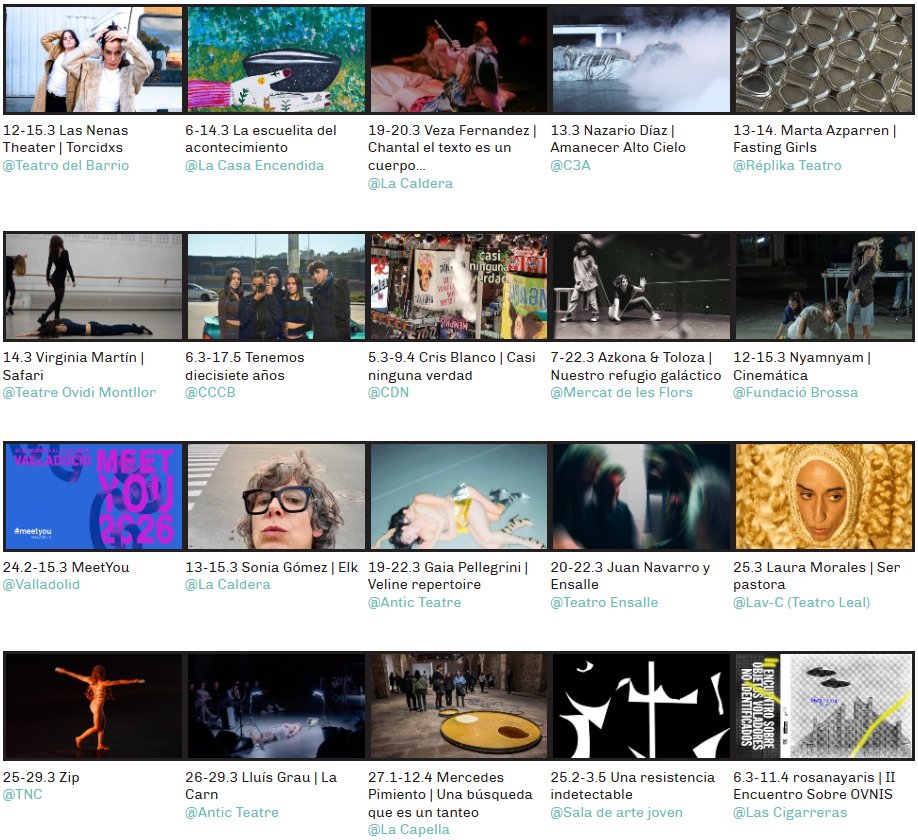Open the Mercedes Pimiento installation thumbnail
The image size is (918, 840).
[459, 706]
